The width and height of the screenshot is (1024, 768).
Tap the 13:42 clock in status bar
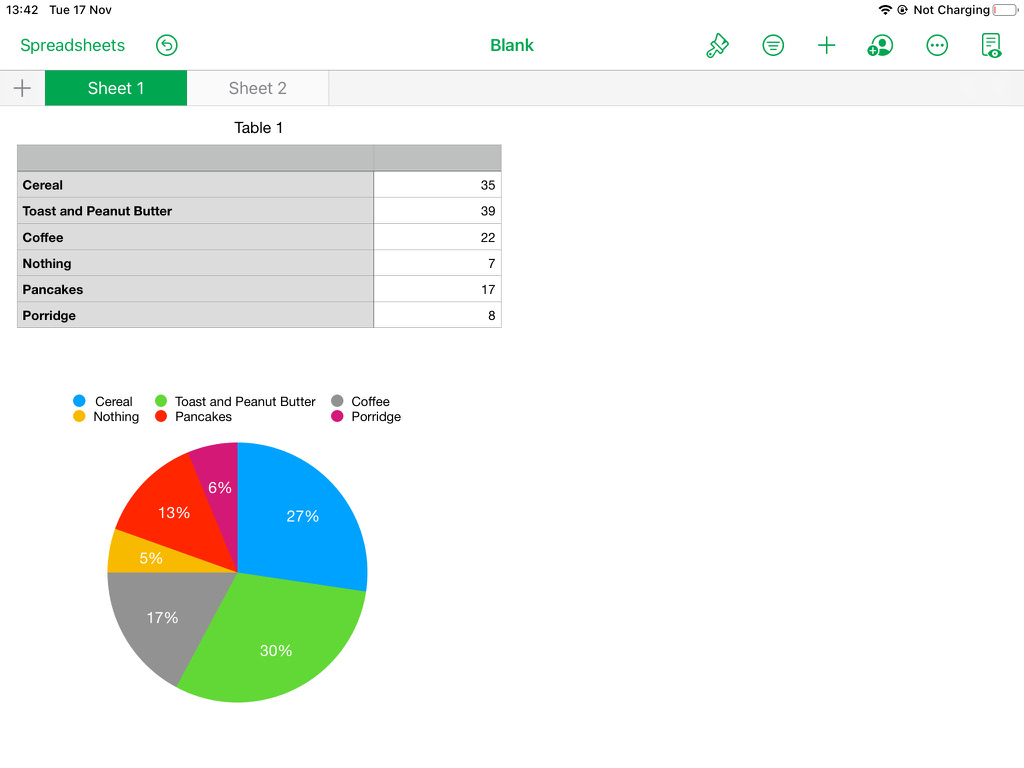(22, 10)
